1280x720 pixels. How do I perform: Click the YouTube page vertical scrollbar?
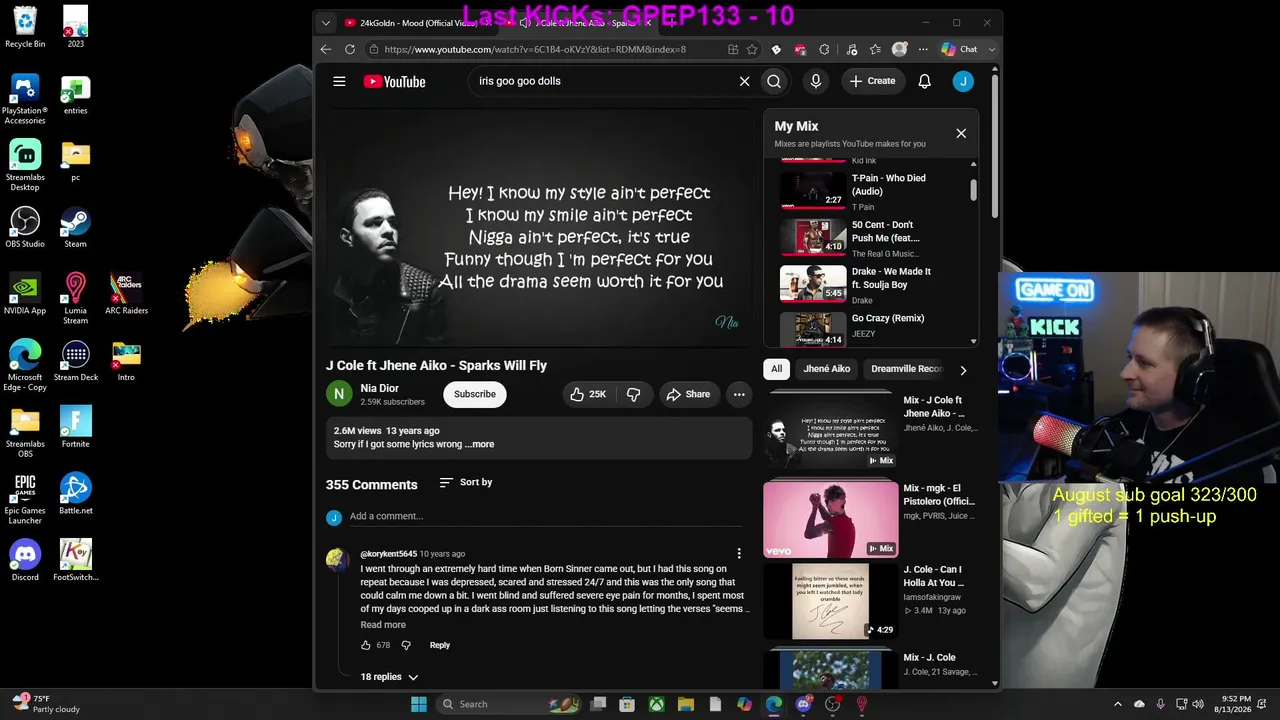point(995,145)
